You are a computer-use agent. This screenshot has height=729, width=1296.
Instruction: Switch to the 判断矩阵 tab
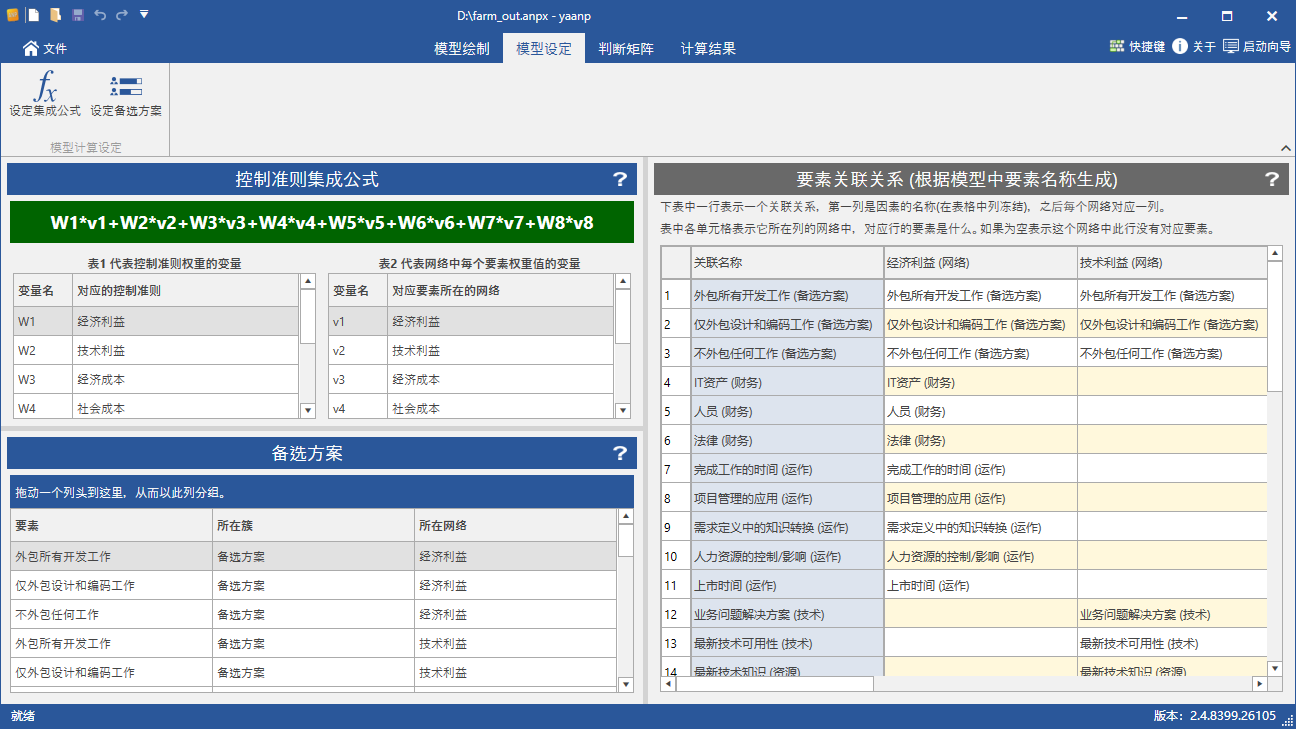pos(627,46)
